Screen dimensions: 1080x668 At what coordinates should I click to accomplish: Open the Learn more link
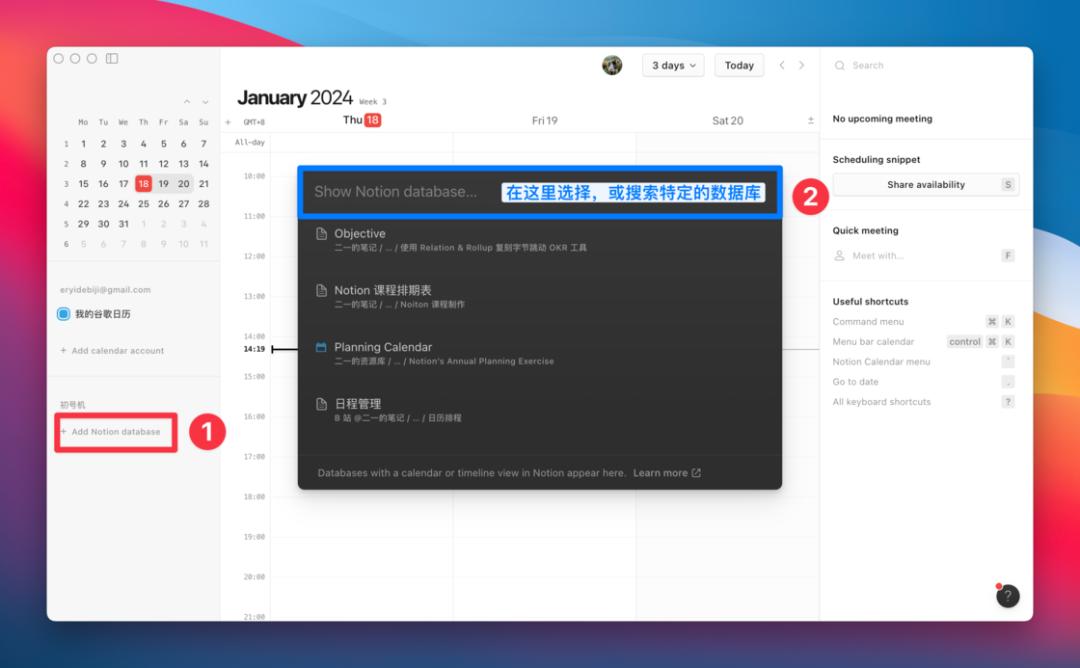(x=667, y=473)
